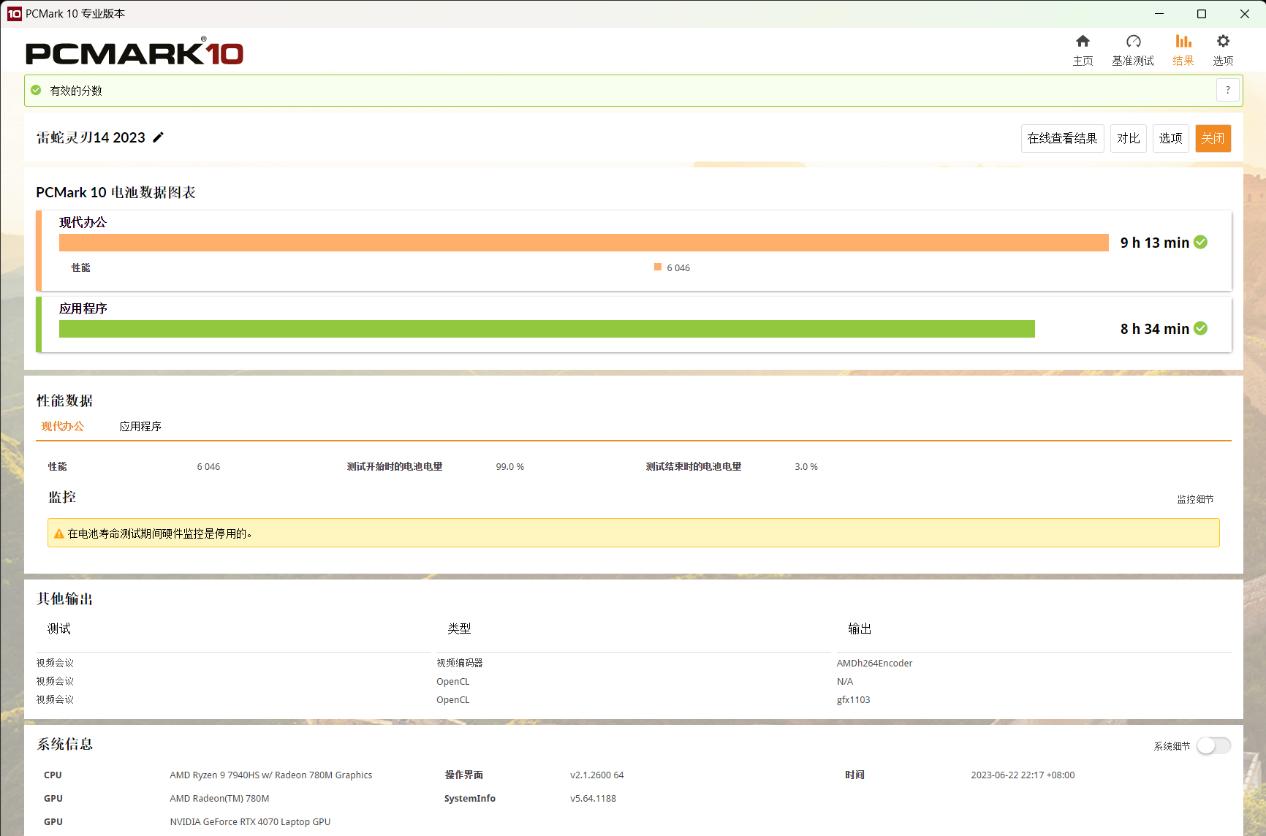1266x836 pixels.
Task: Switch to the 应用程序 performance tab
Action: click(140, 426)
